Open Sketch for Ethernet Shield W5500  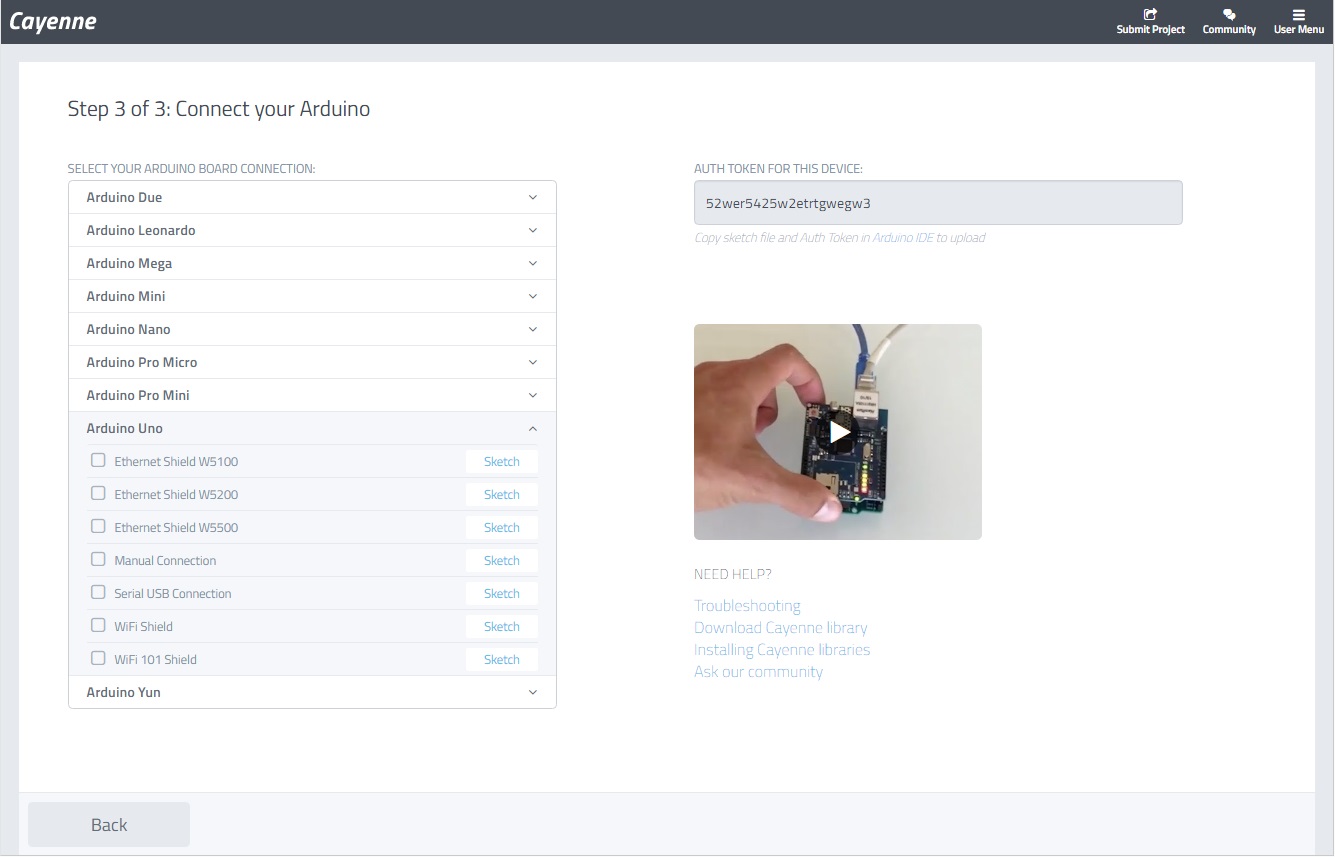point(502,527)
